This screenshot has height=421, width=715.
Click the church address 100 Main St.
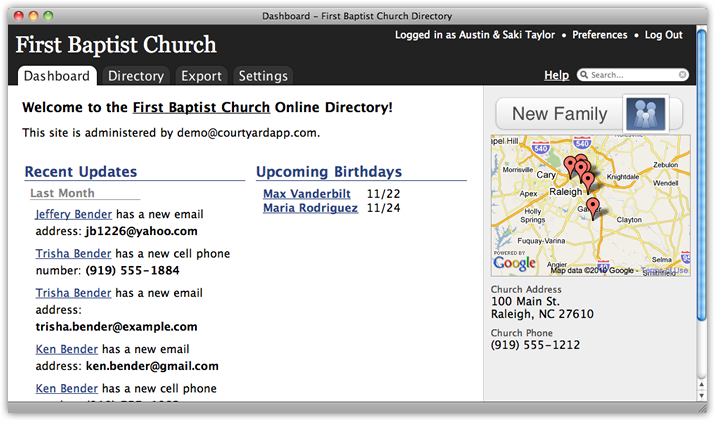[525, 301]
